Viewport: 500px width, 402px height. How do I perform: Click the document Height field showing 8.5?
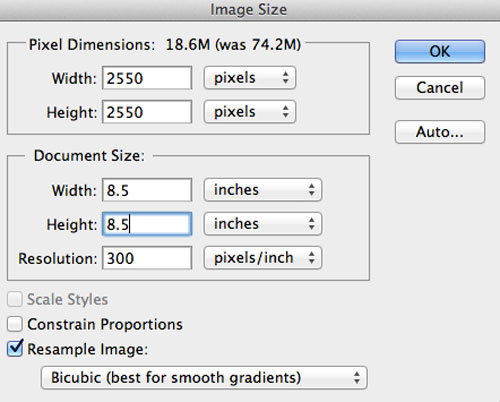pos(147,224)
